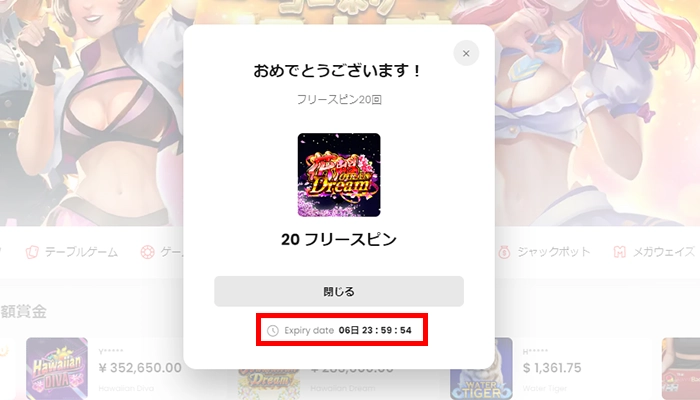Screen dimensions: 700x400
Task: Open the Water Tiger game thumbnail
Action: [x=481, y=369]
